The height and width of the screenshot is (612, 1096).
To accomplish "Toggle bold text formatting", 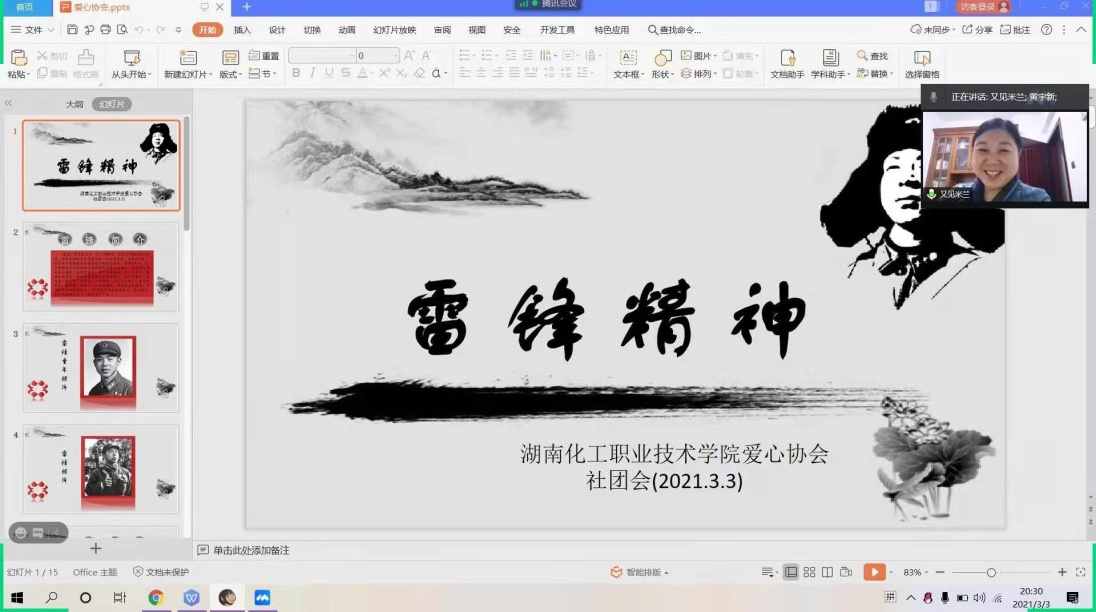I will (x=296, y=73).
